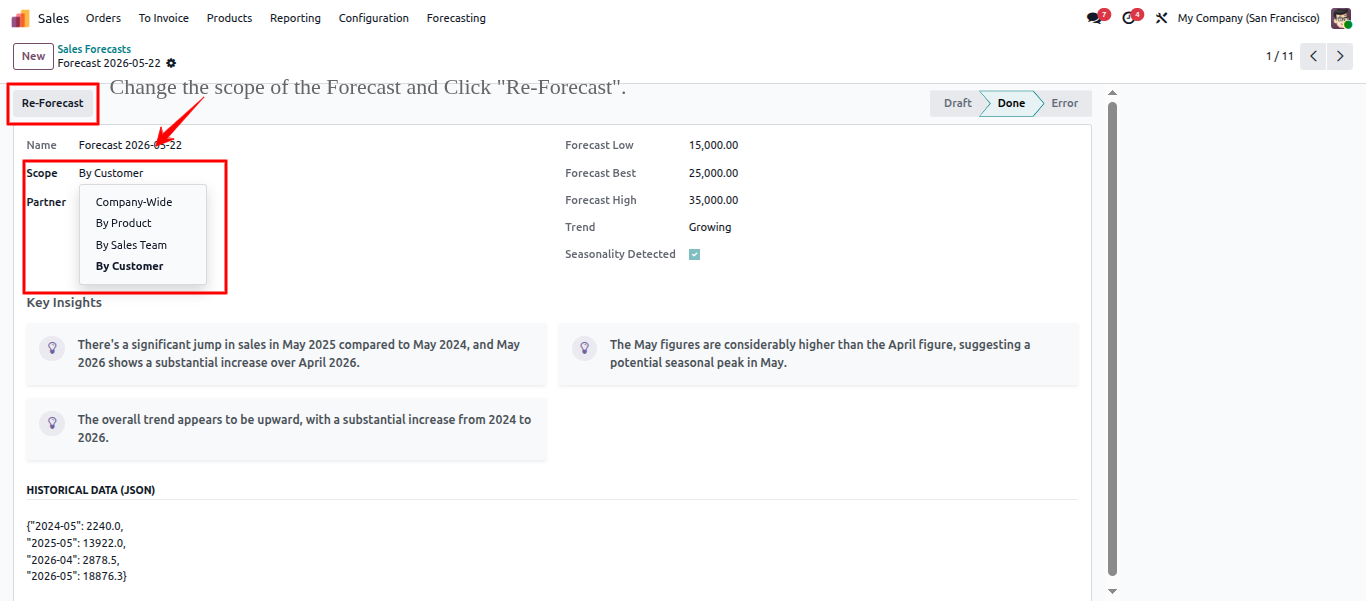Open Sales Forecasts breadcrumb link
The height and width of the screenshot is (601, 1366).
point(94,49)
